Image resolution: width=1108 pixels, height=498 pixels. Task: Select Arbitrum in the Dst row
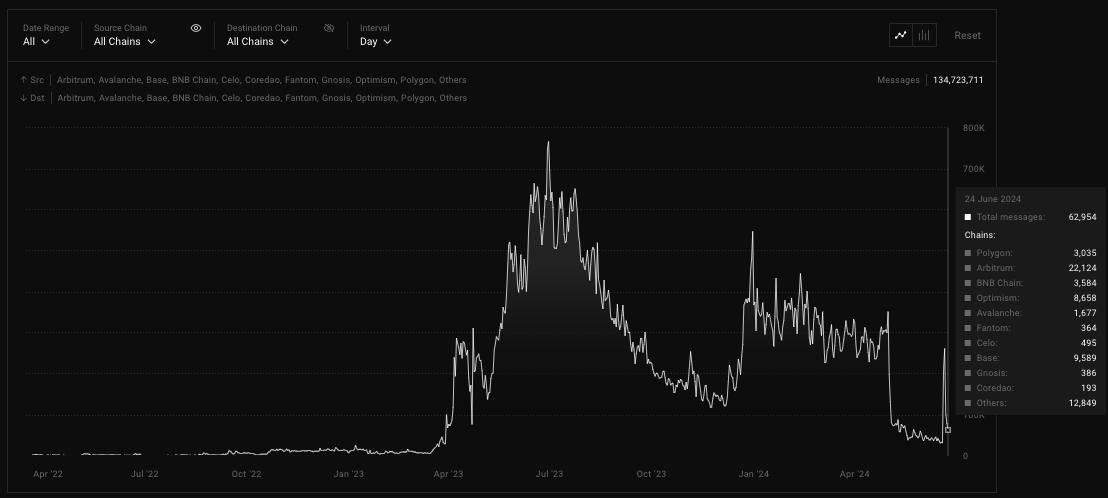76,98
